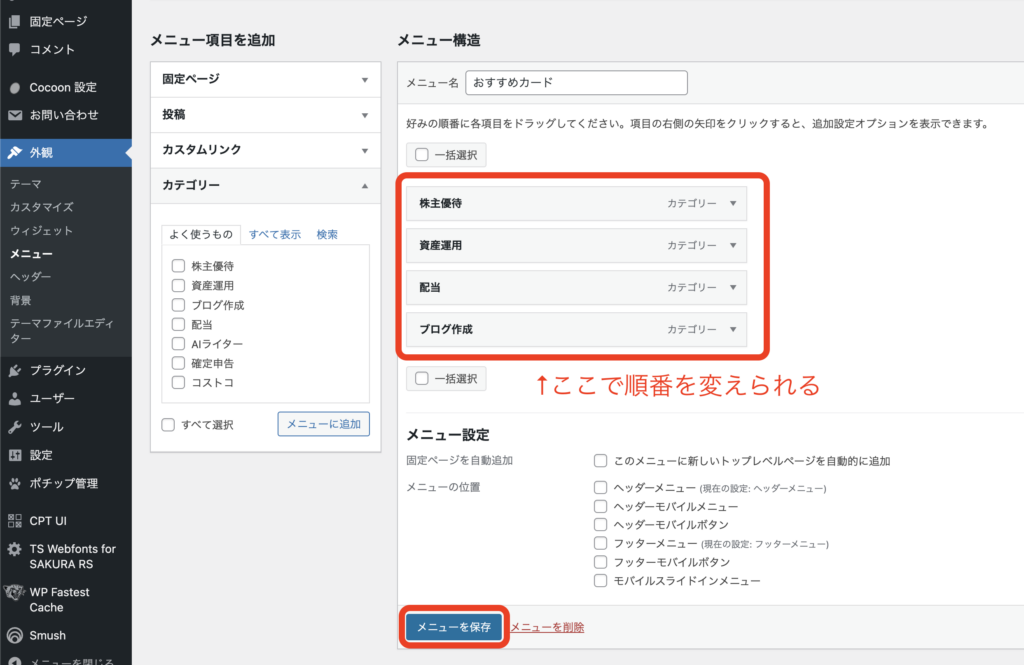This screenshot has width=1024, height=665.
Task: Enable the ヘッダーモバイルボタン checkbox
Action: pos(600,525)
